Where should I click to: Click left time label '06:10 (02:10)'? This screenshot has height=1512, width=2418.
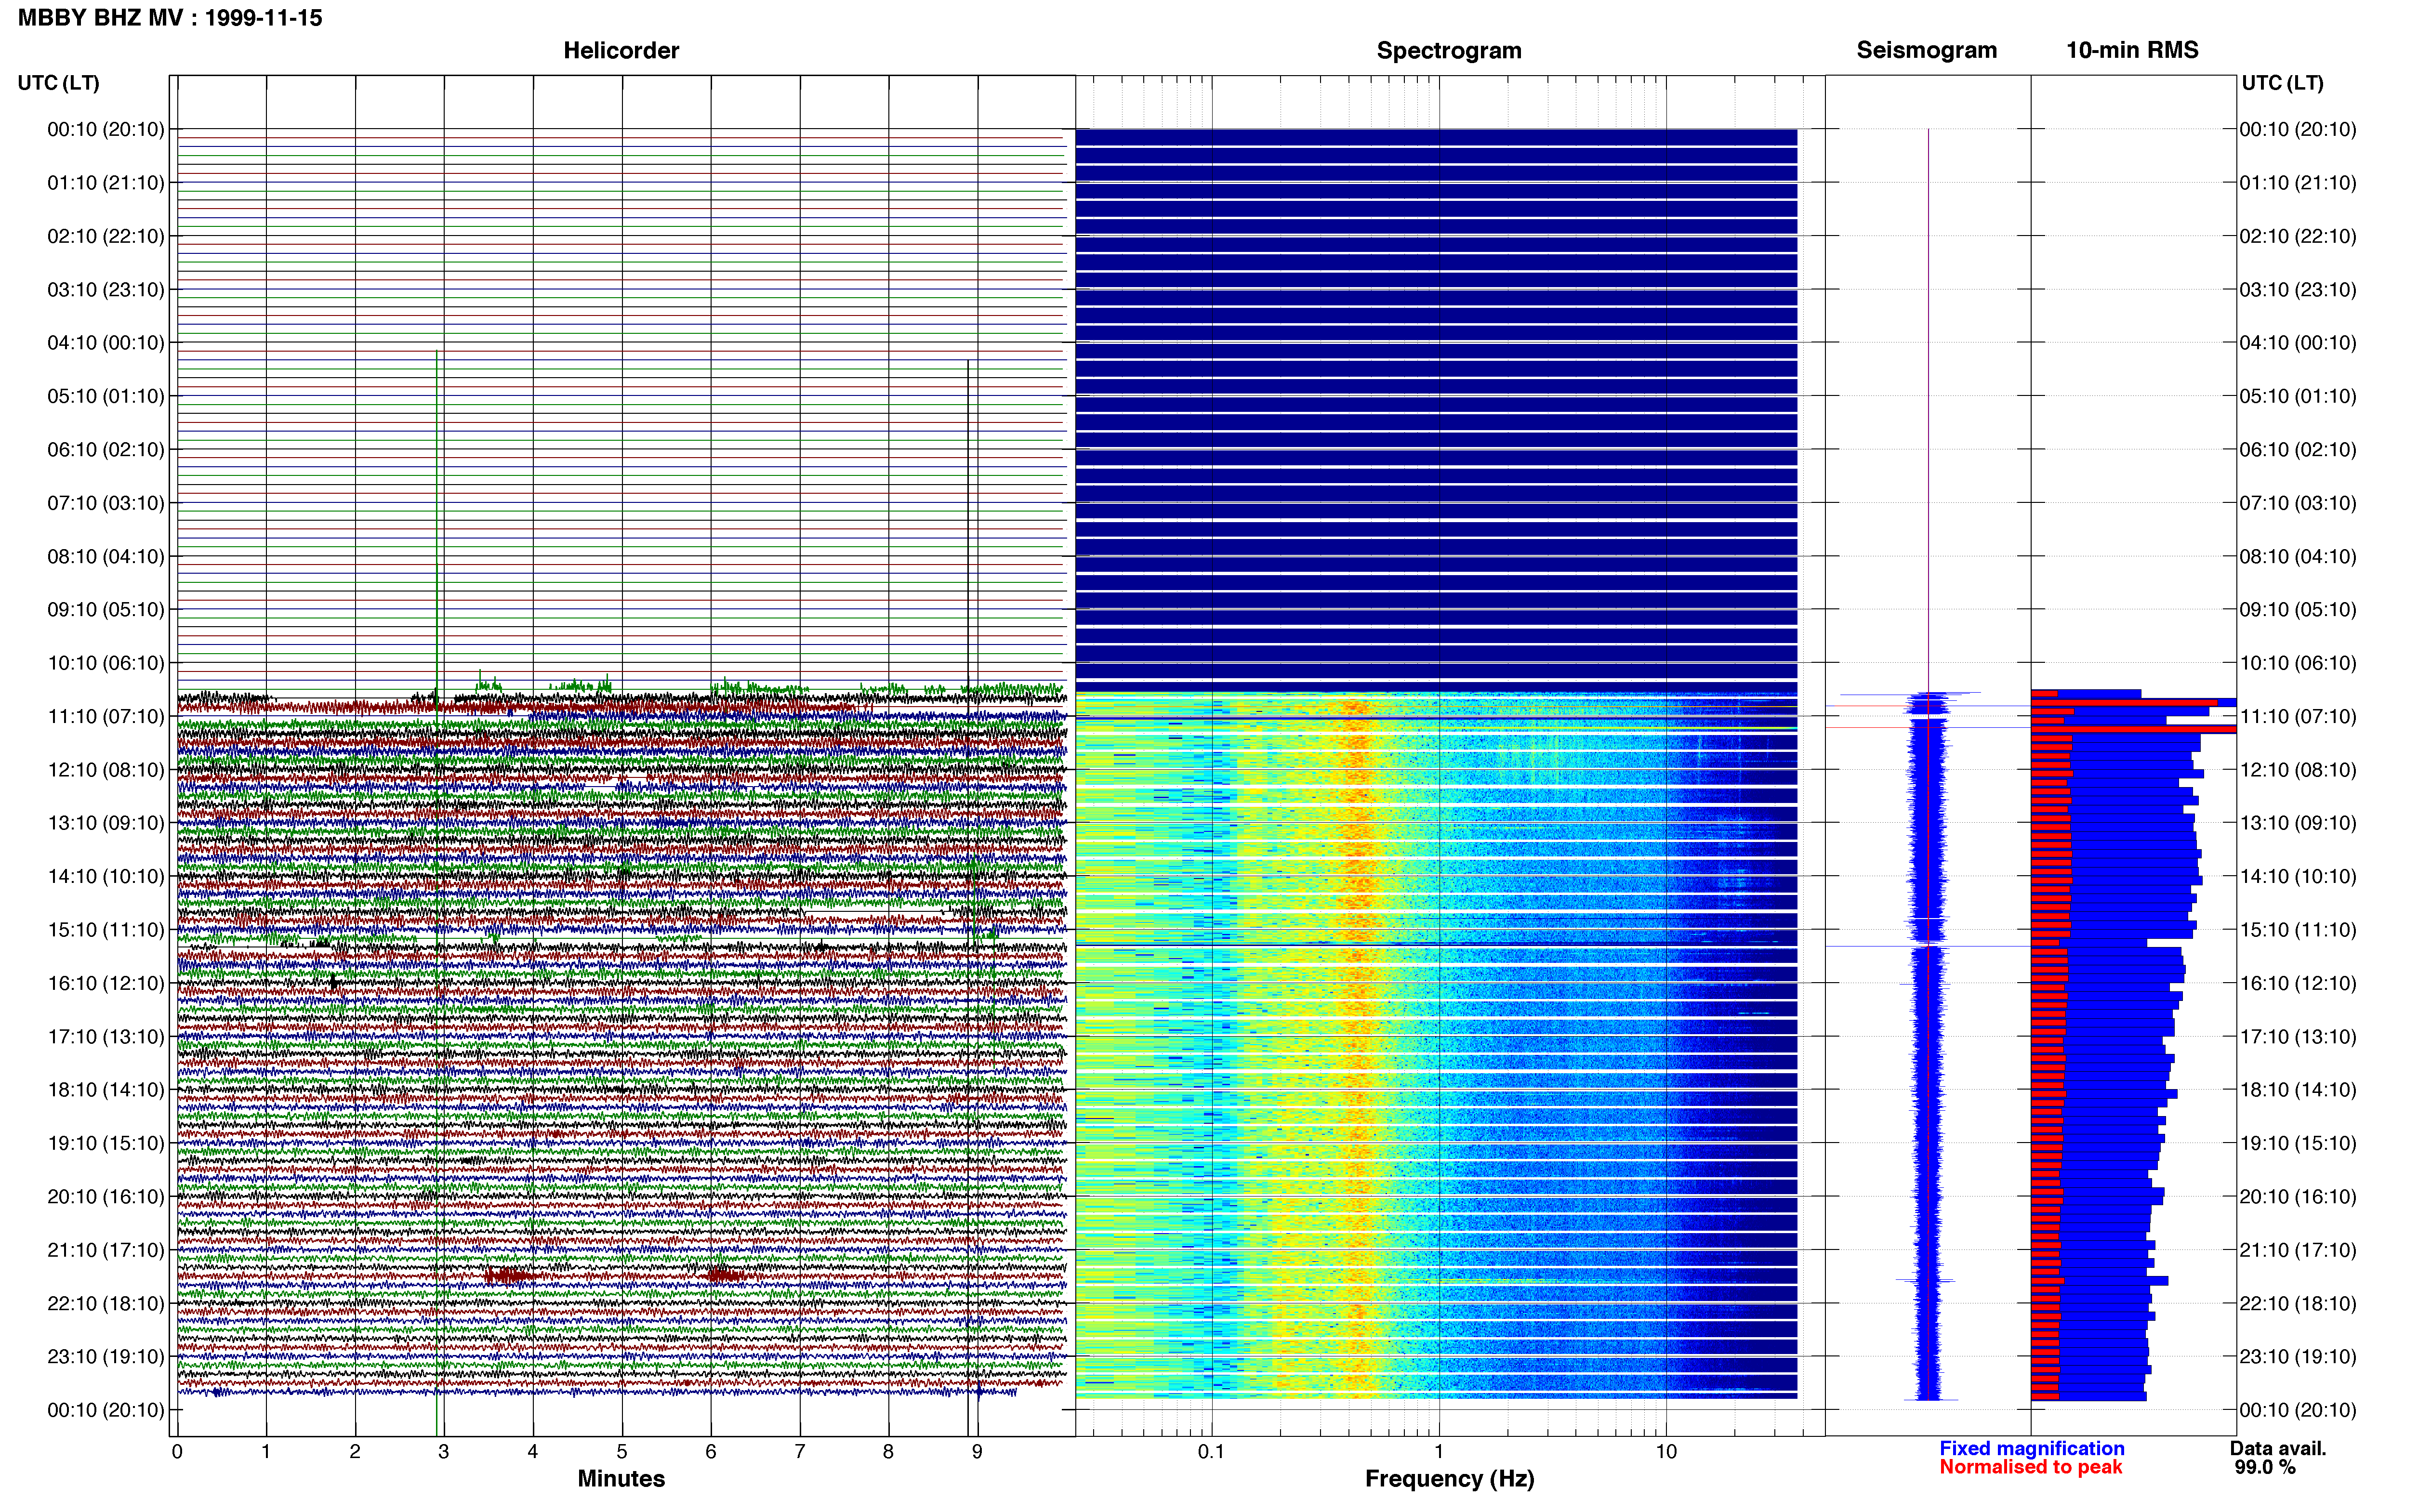(106, 450)
